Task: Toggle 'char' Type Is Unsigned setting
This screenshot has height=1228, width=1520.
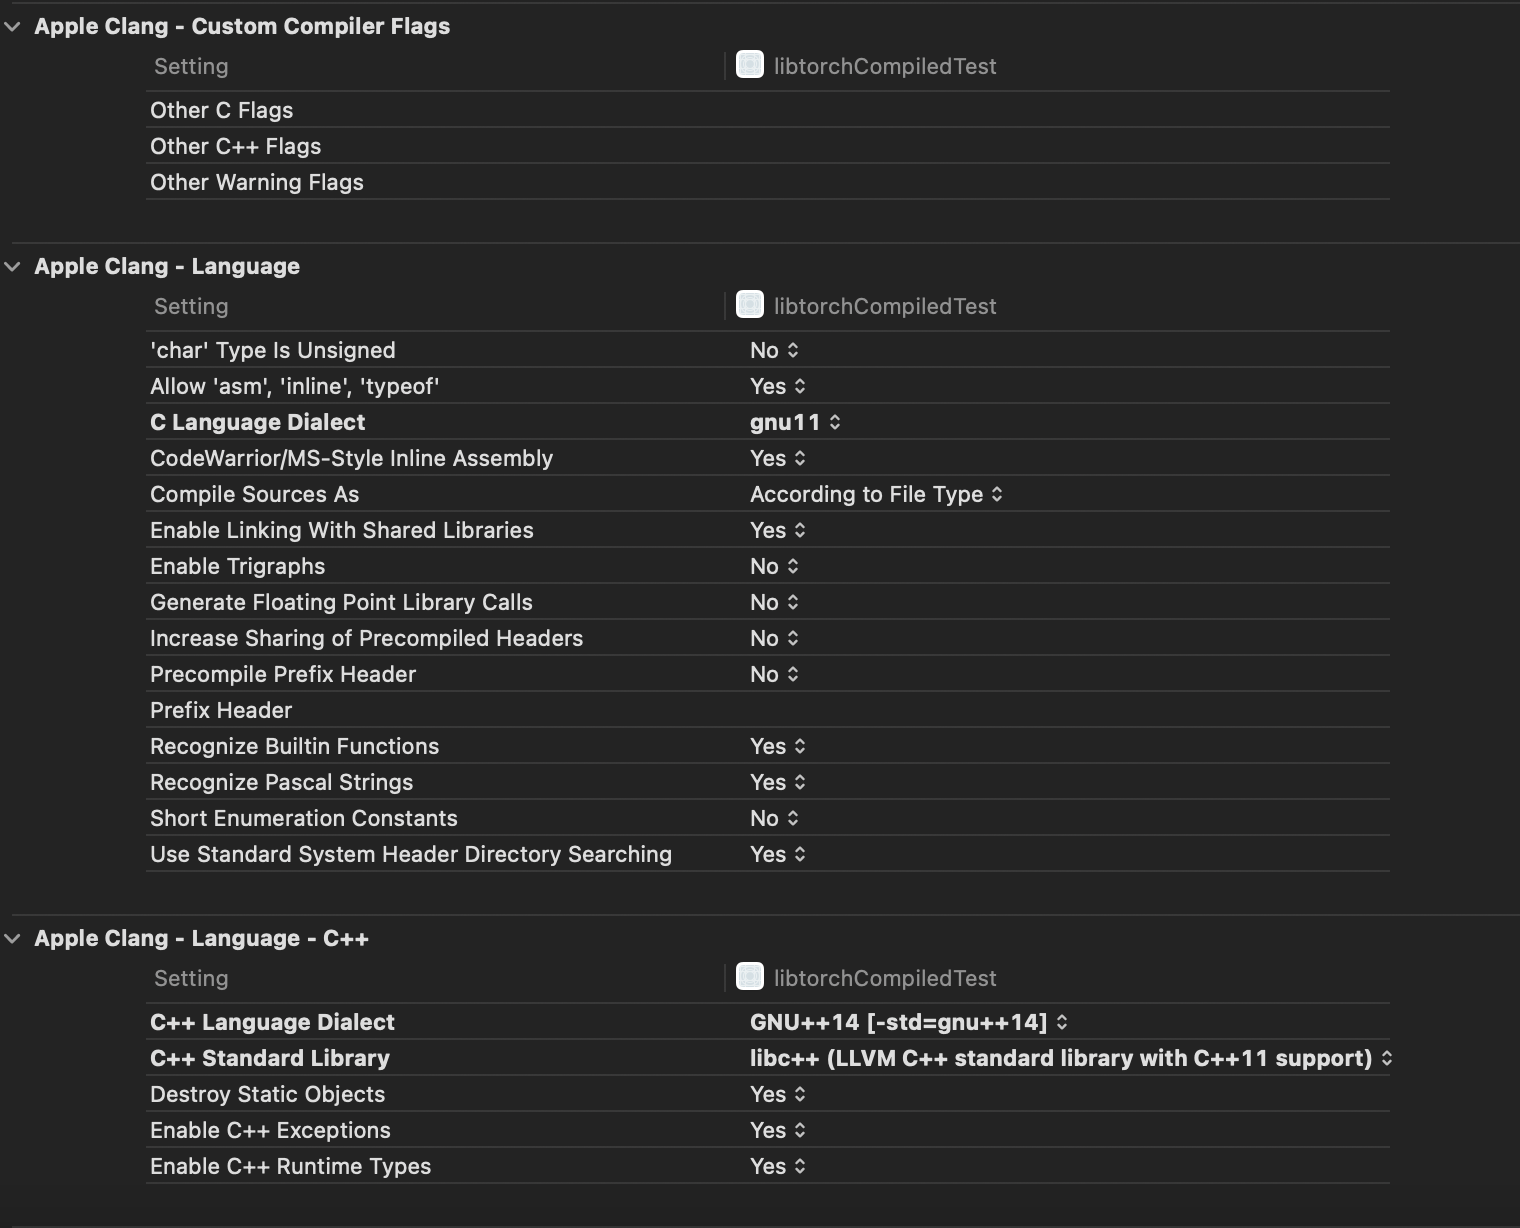Action: tap(775, 350)
